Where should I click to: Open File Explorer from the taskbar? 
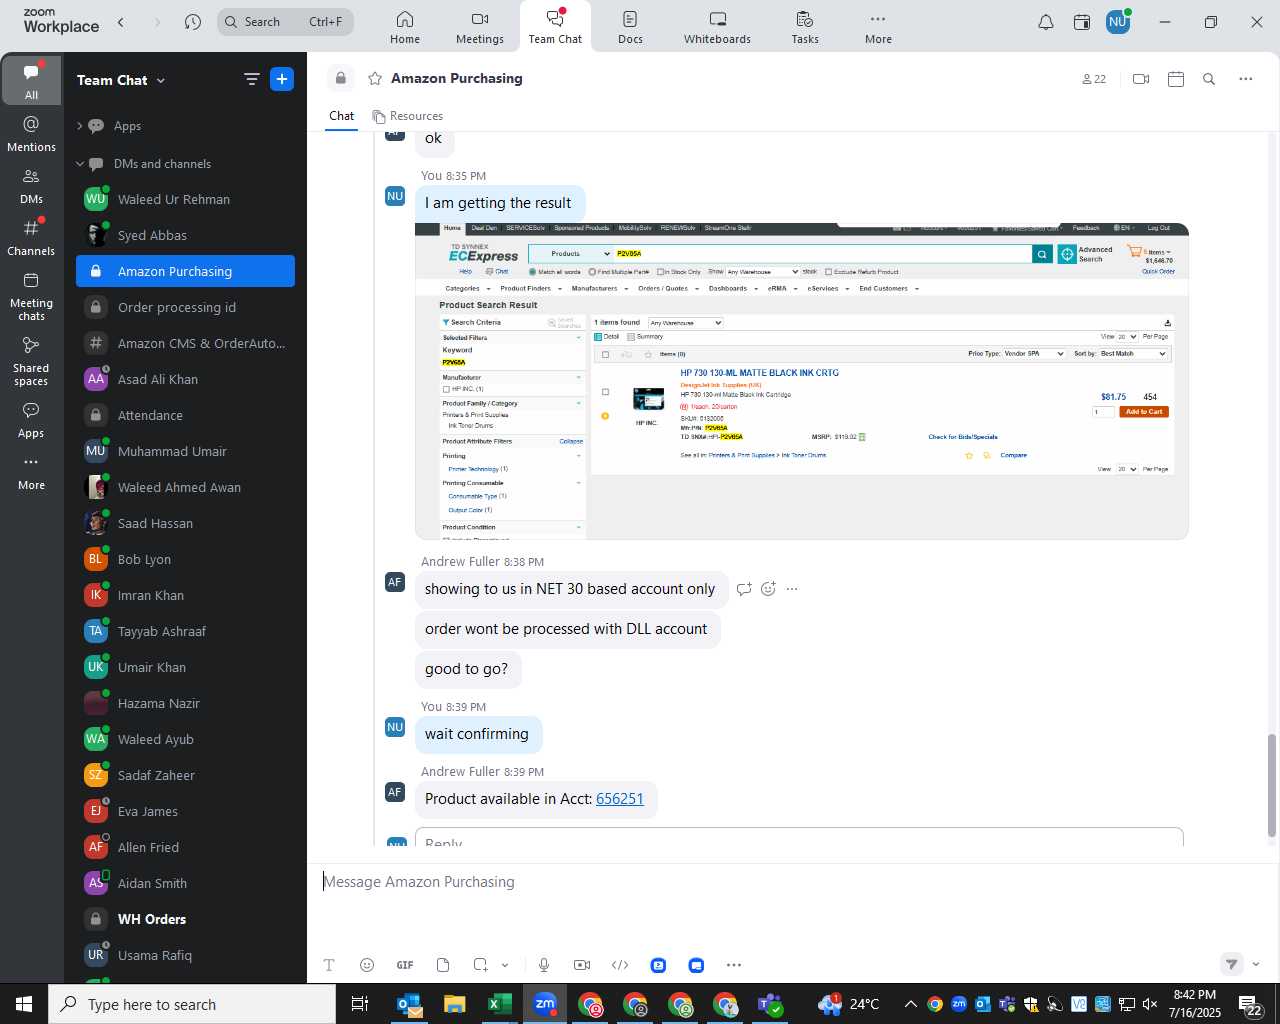tap(455, 1005)
